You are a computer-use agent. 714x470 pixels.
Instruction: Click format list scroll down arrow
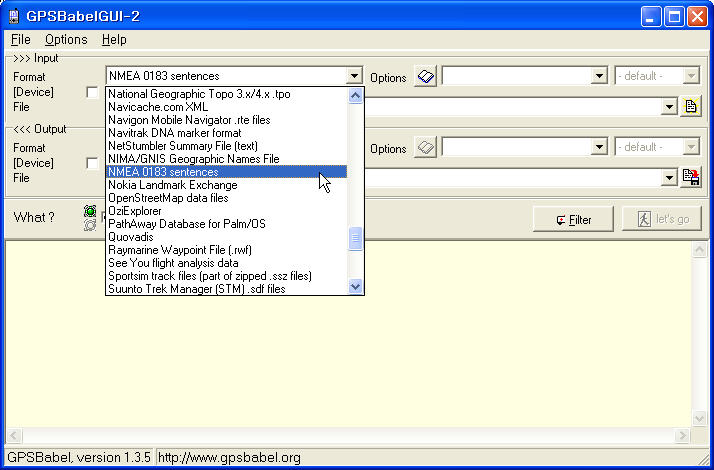tap(355, 286)
